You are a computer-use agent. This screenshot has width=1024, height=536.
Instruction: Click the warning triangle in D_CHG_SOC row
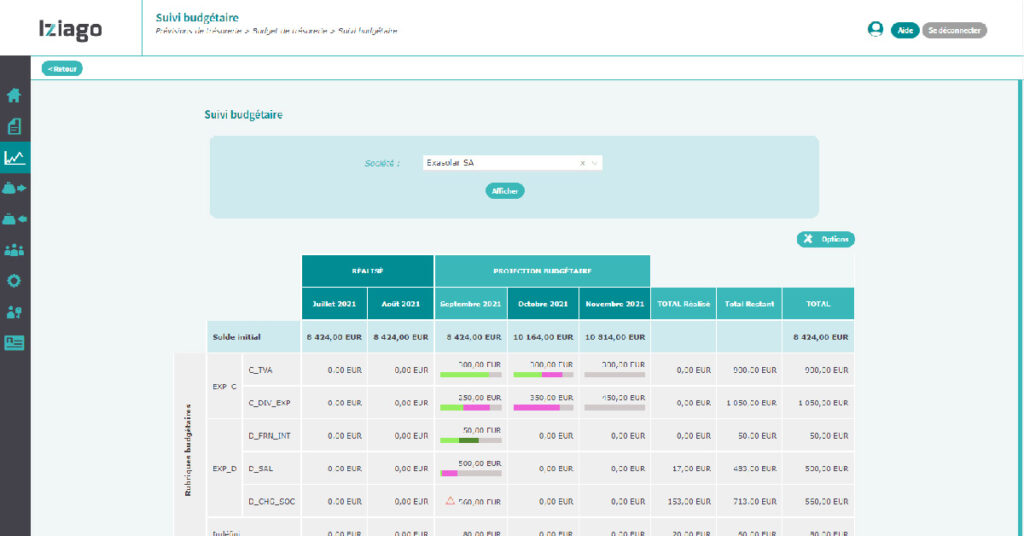[450, 501]
